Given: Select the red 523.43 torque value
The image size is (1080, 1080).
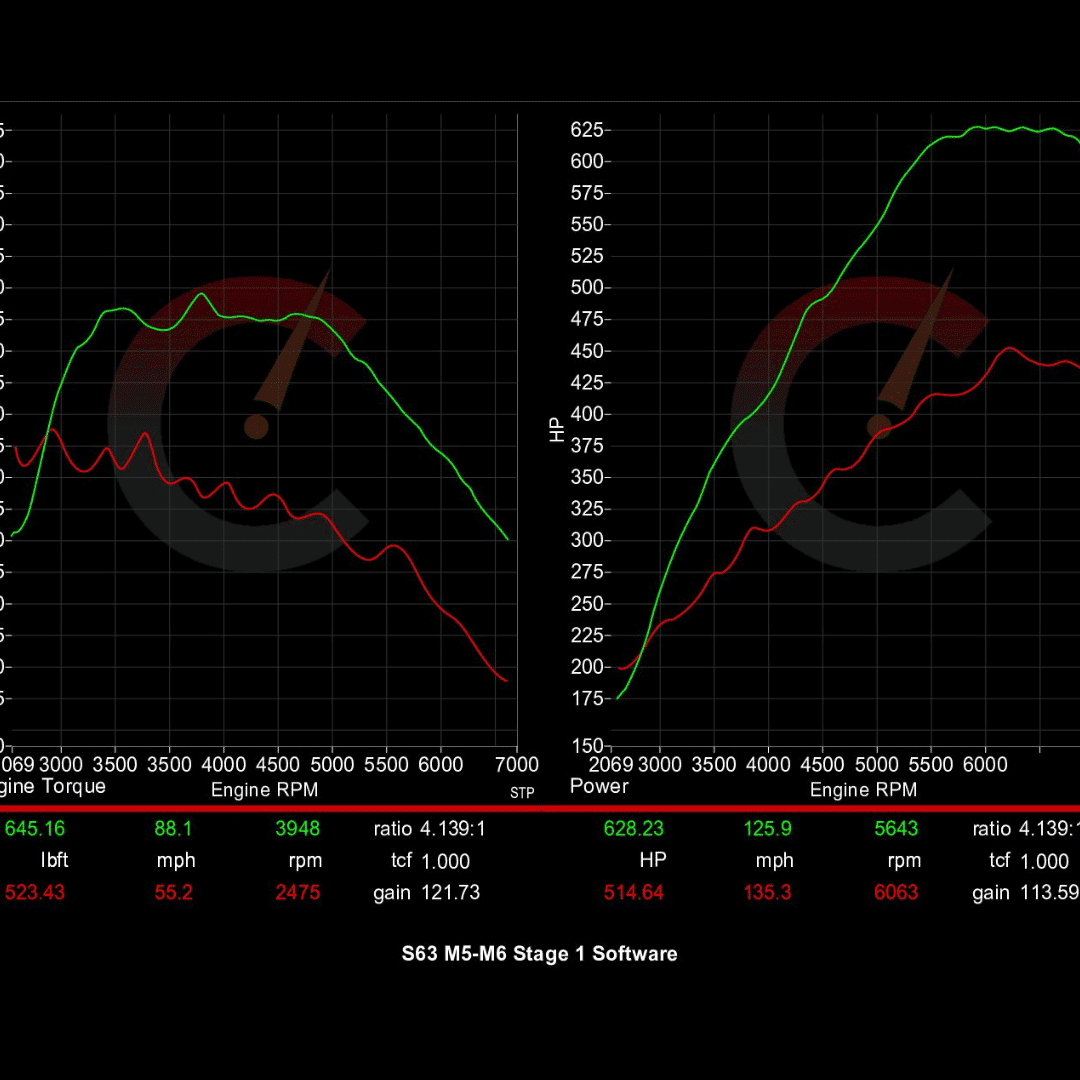Looking at the screenshot, I should point(36,892).
